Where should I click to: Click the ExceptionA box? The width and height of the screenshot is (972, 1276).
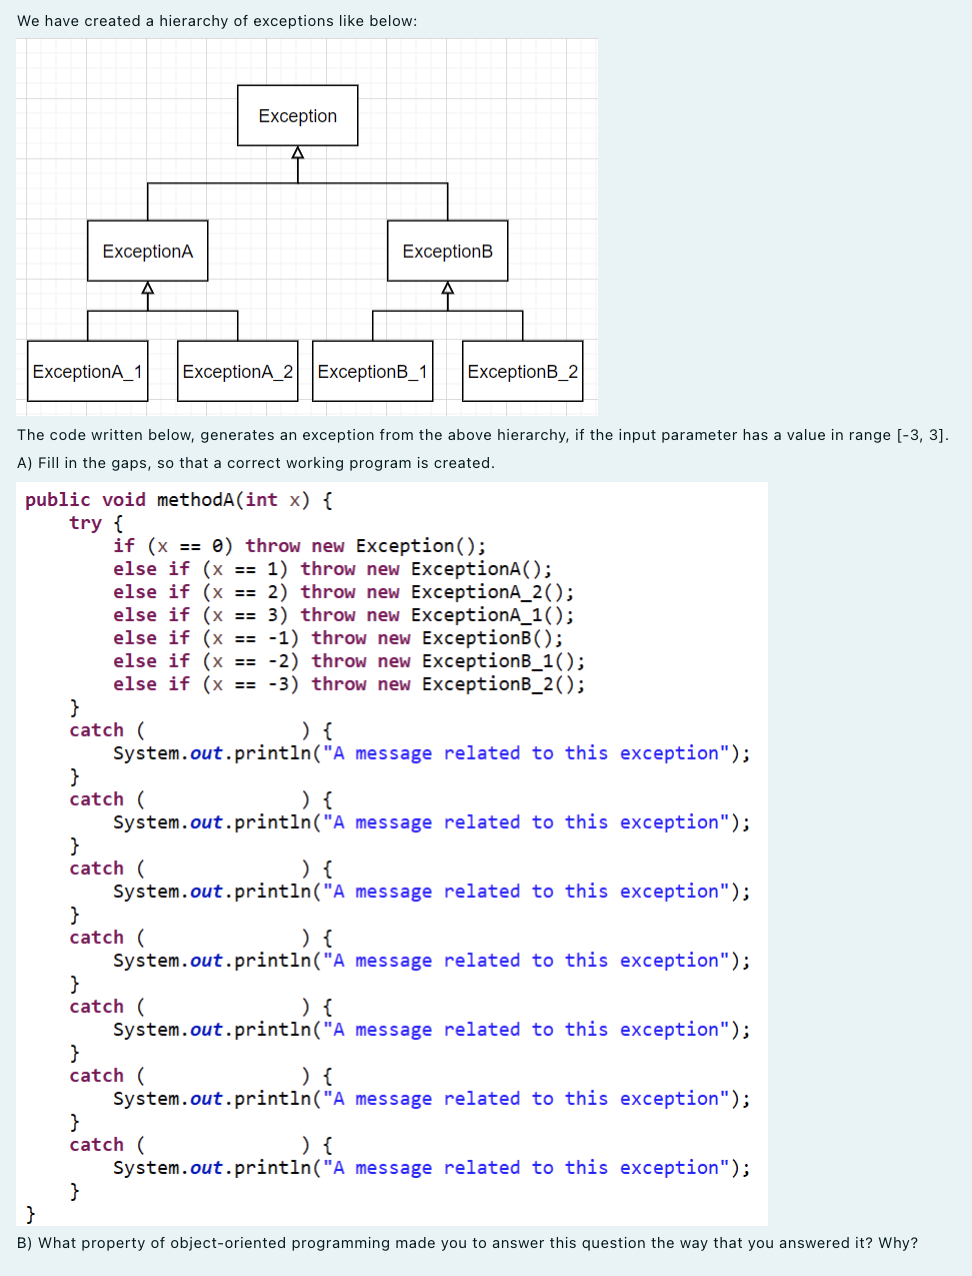(x=147, y=251)
